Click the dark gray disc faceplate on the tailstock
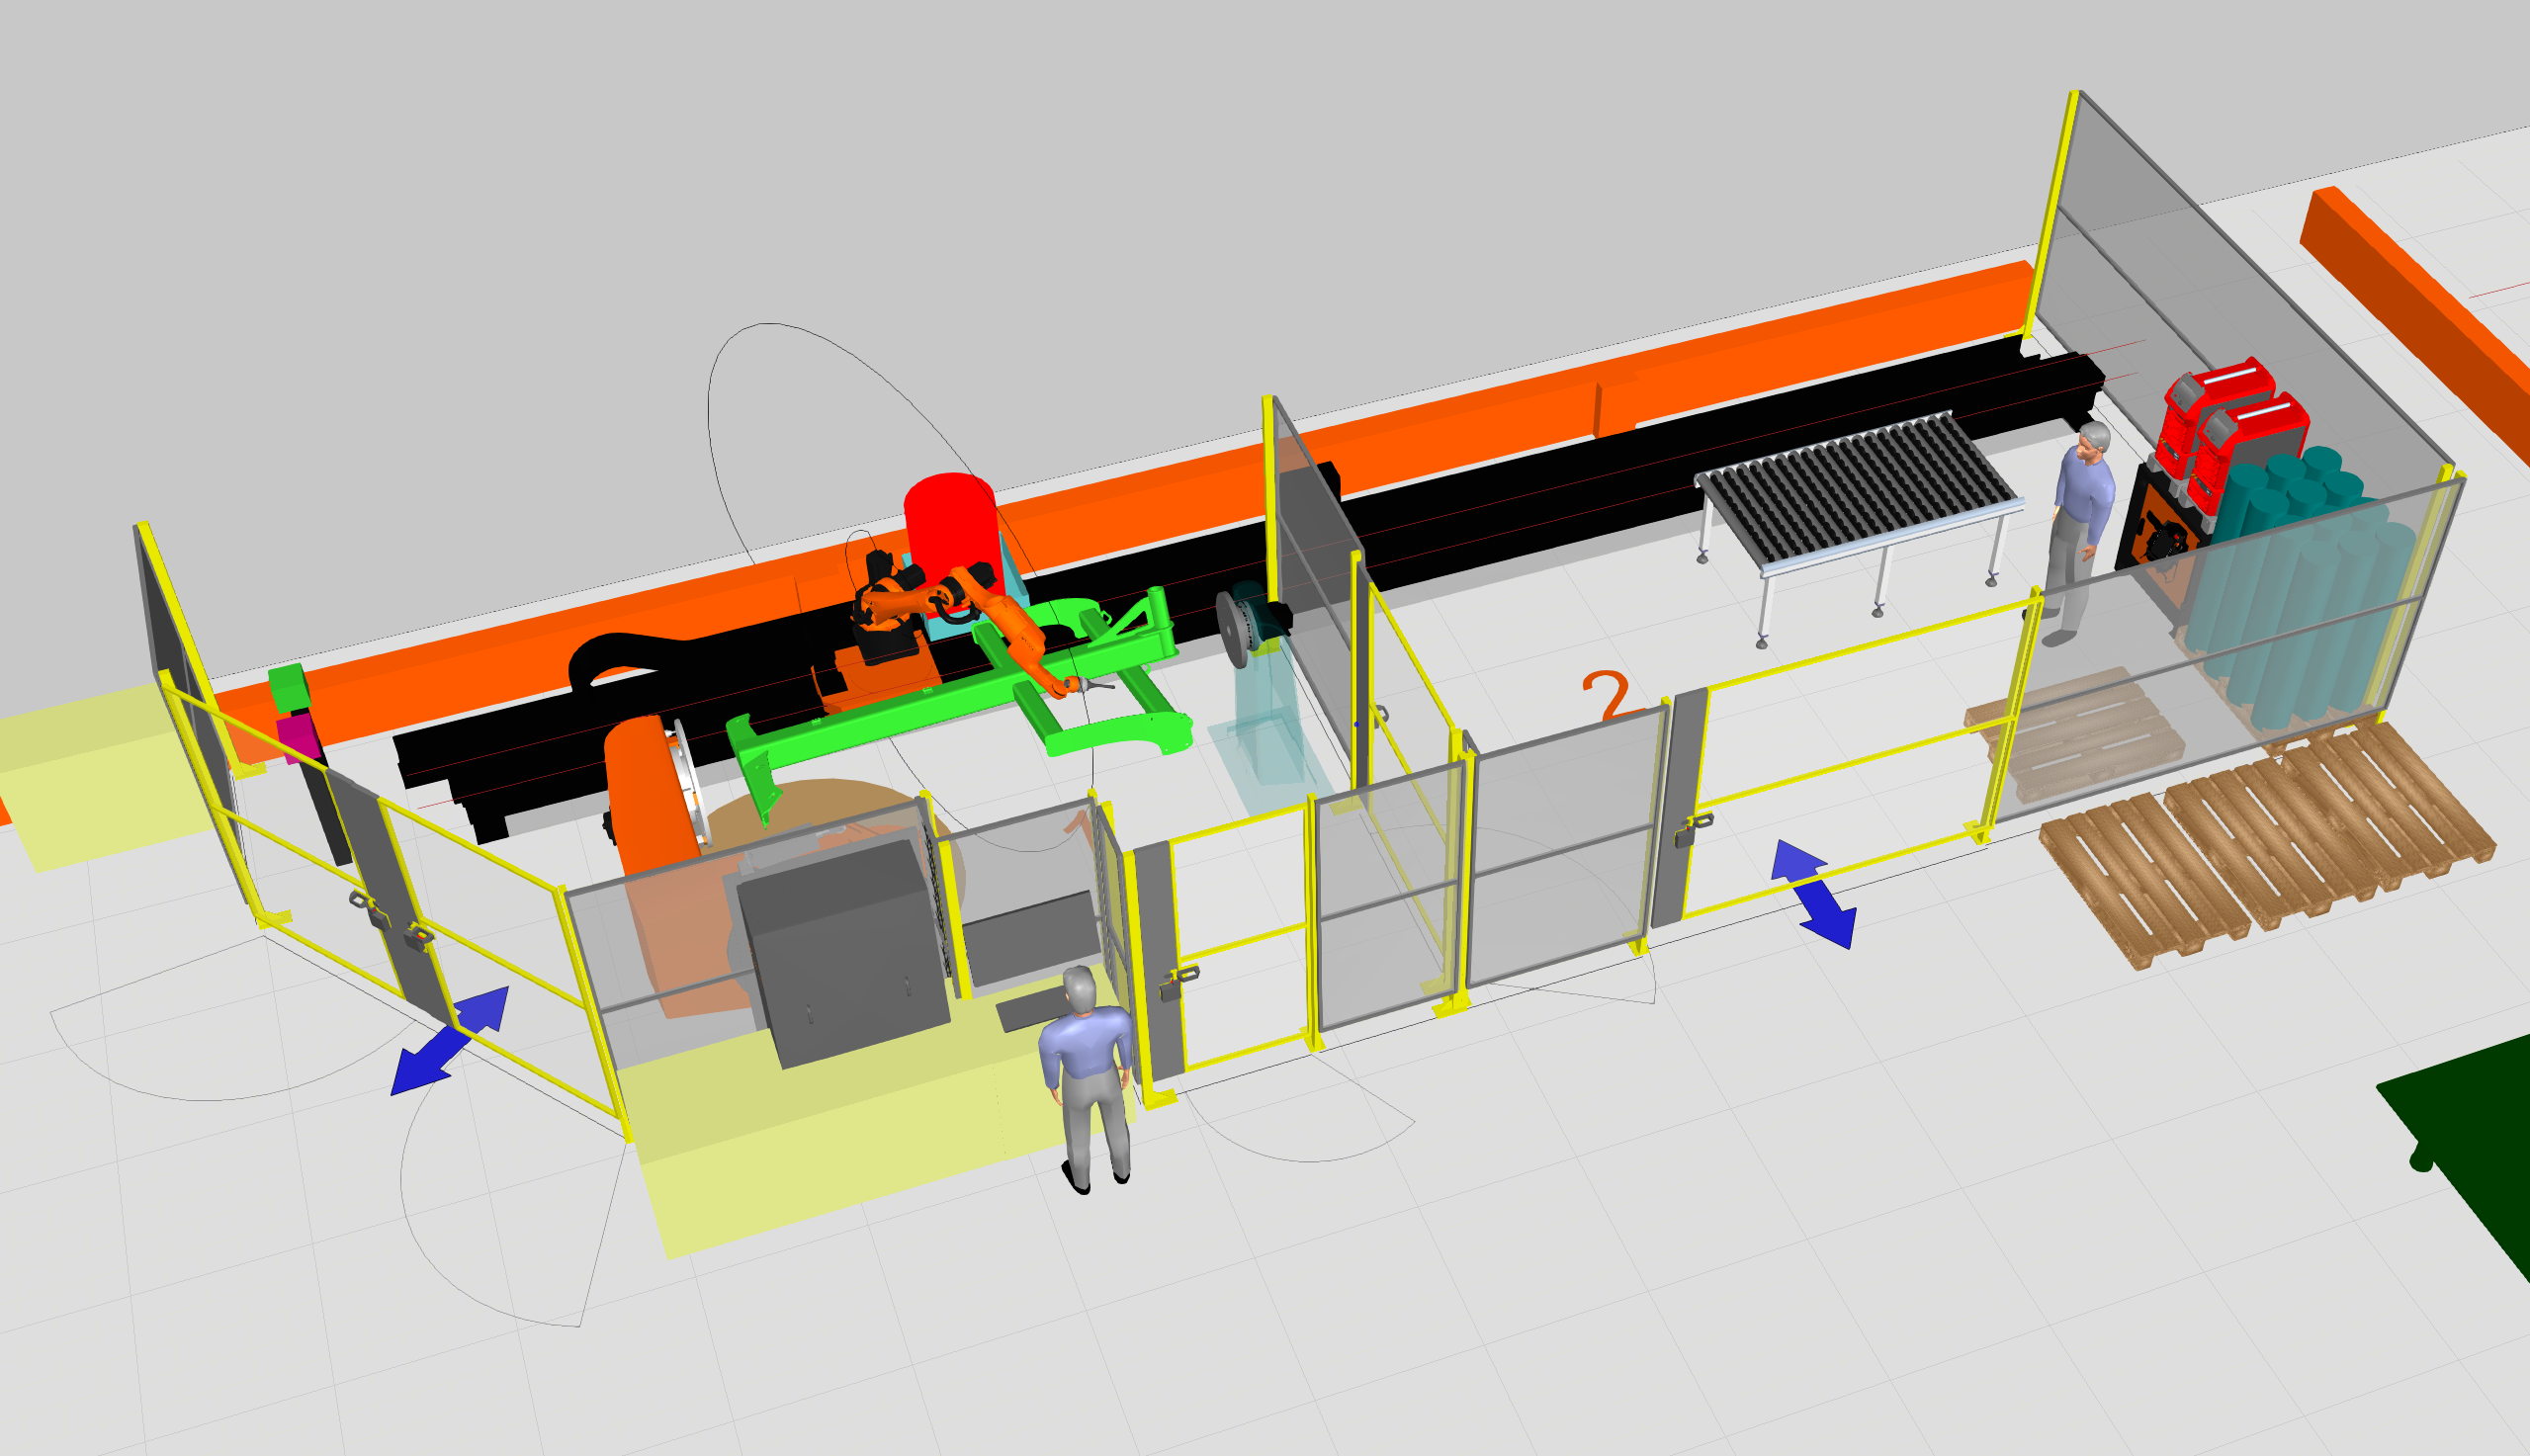This screenshot has width=2530, height=1456. click(1233, 629)
